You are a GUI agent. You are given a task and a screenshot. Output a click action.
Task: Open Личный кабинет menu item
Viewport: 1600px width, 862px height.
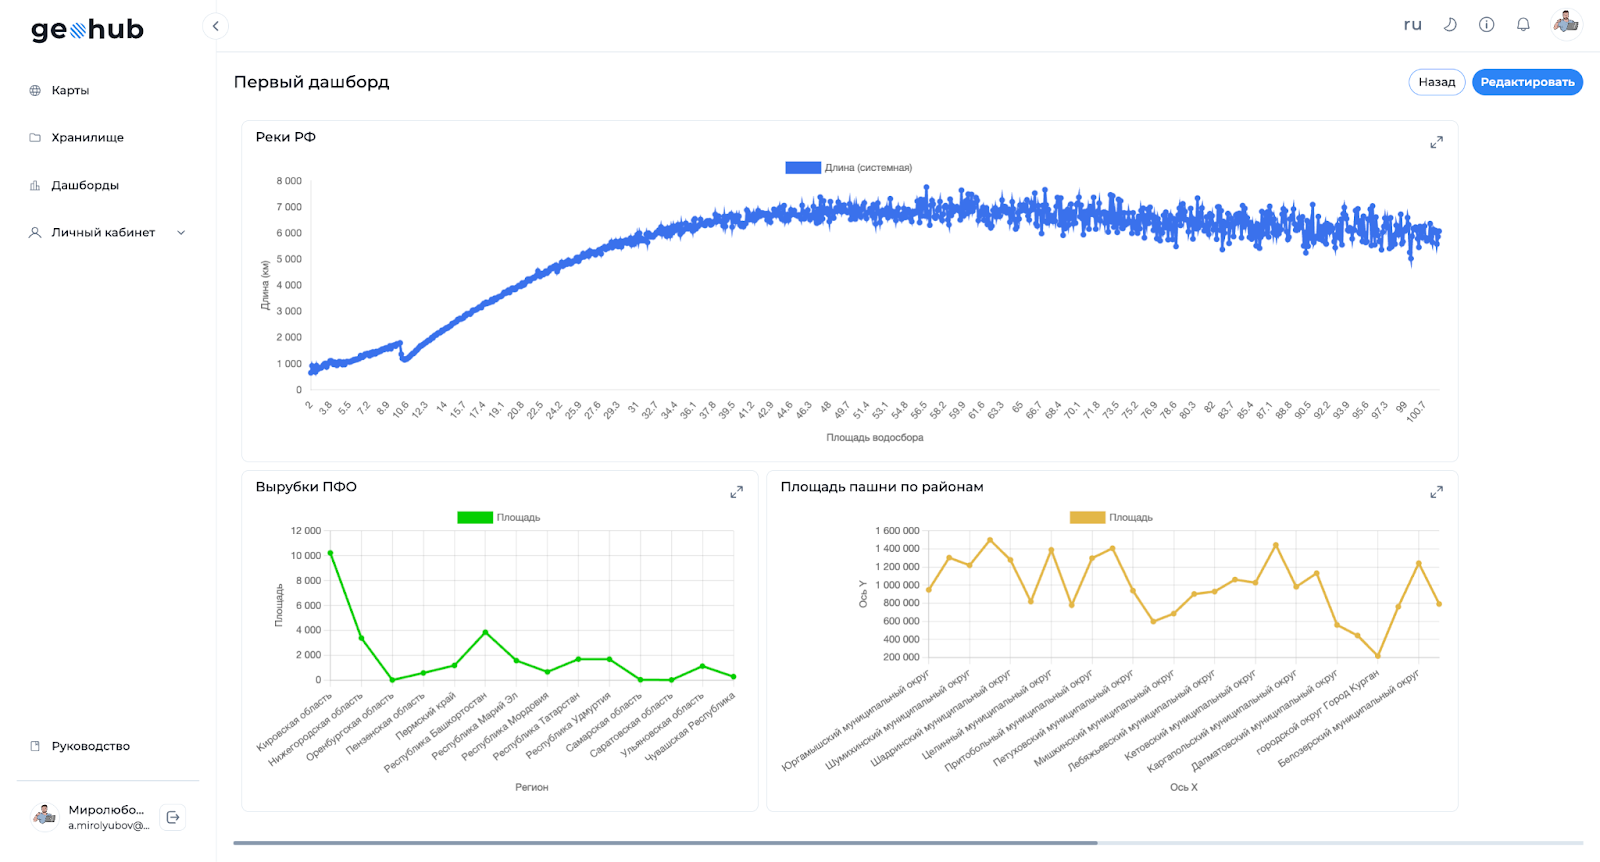(103, 232)
